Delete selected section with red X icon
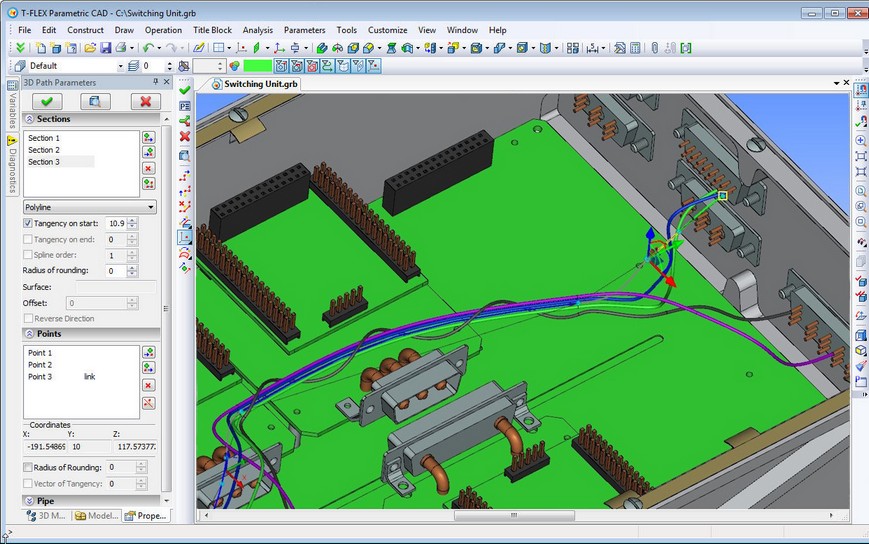The image size is (869, 544). pos(149,168)
